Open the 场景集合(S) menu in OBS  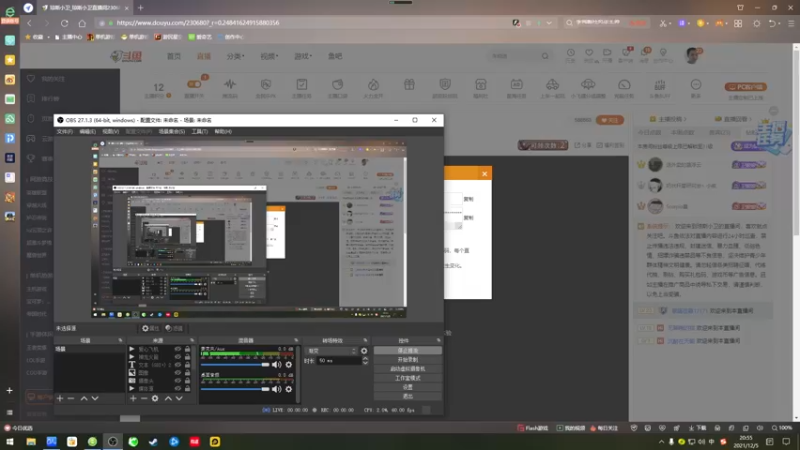tap(171, 132)
